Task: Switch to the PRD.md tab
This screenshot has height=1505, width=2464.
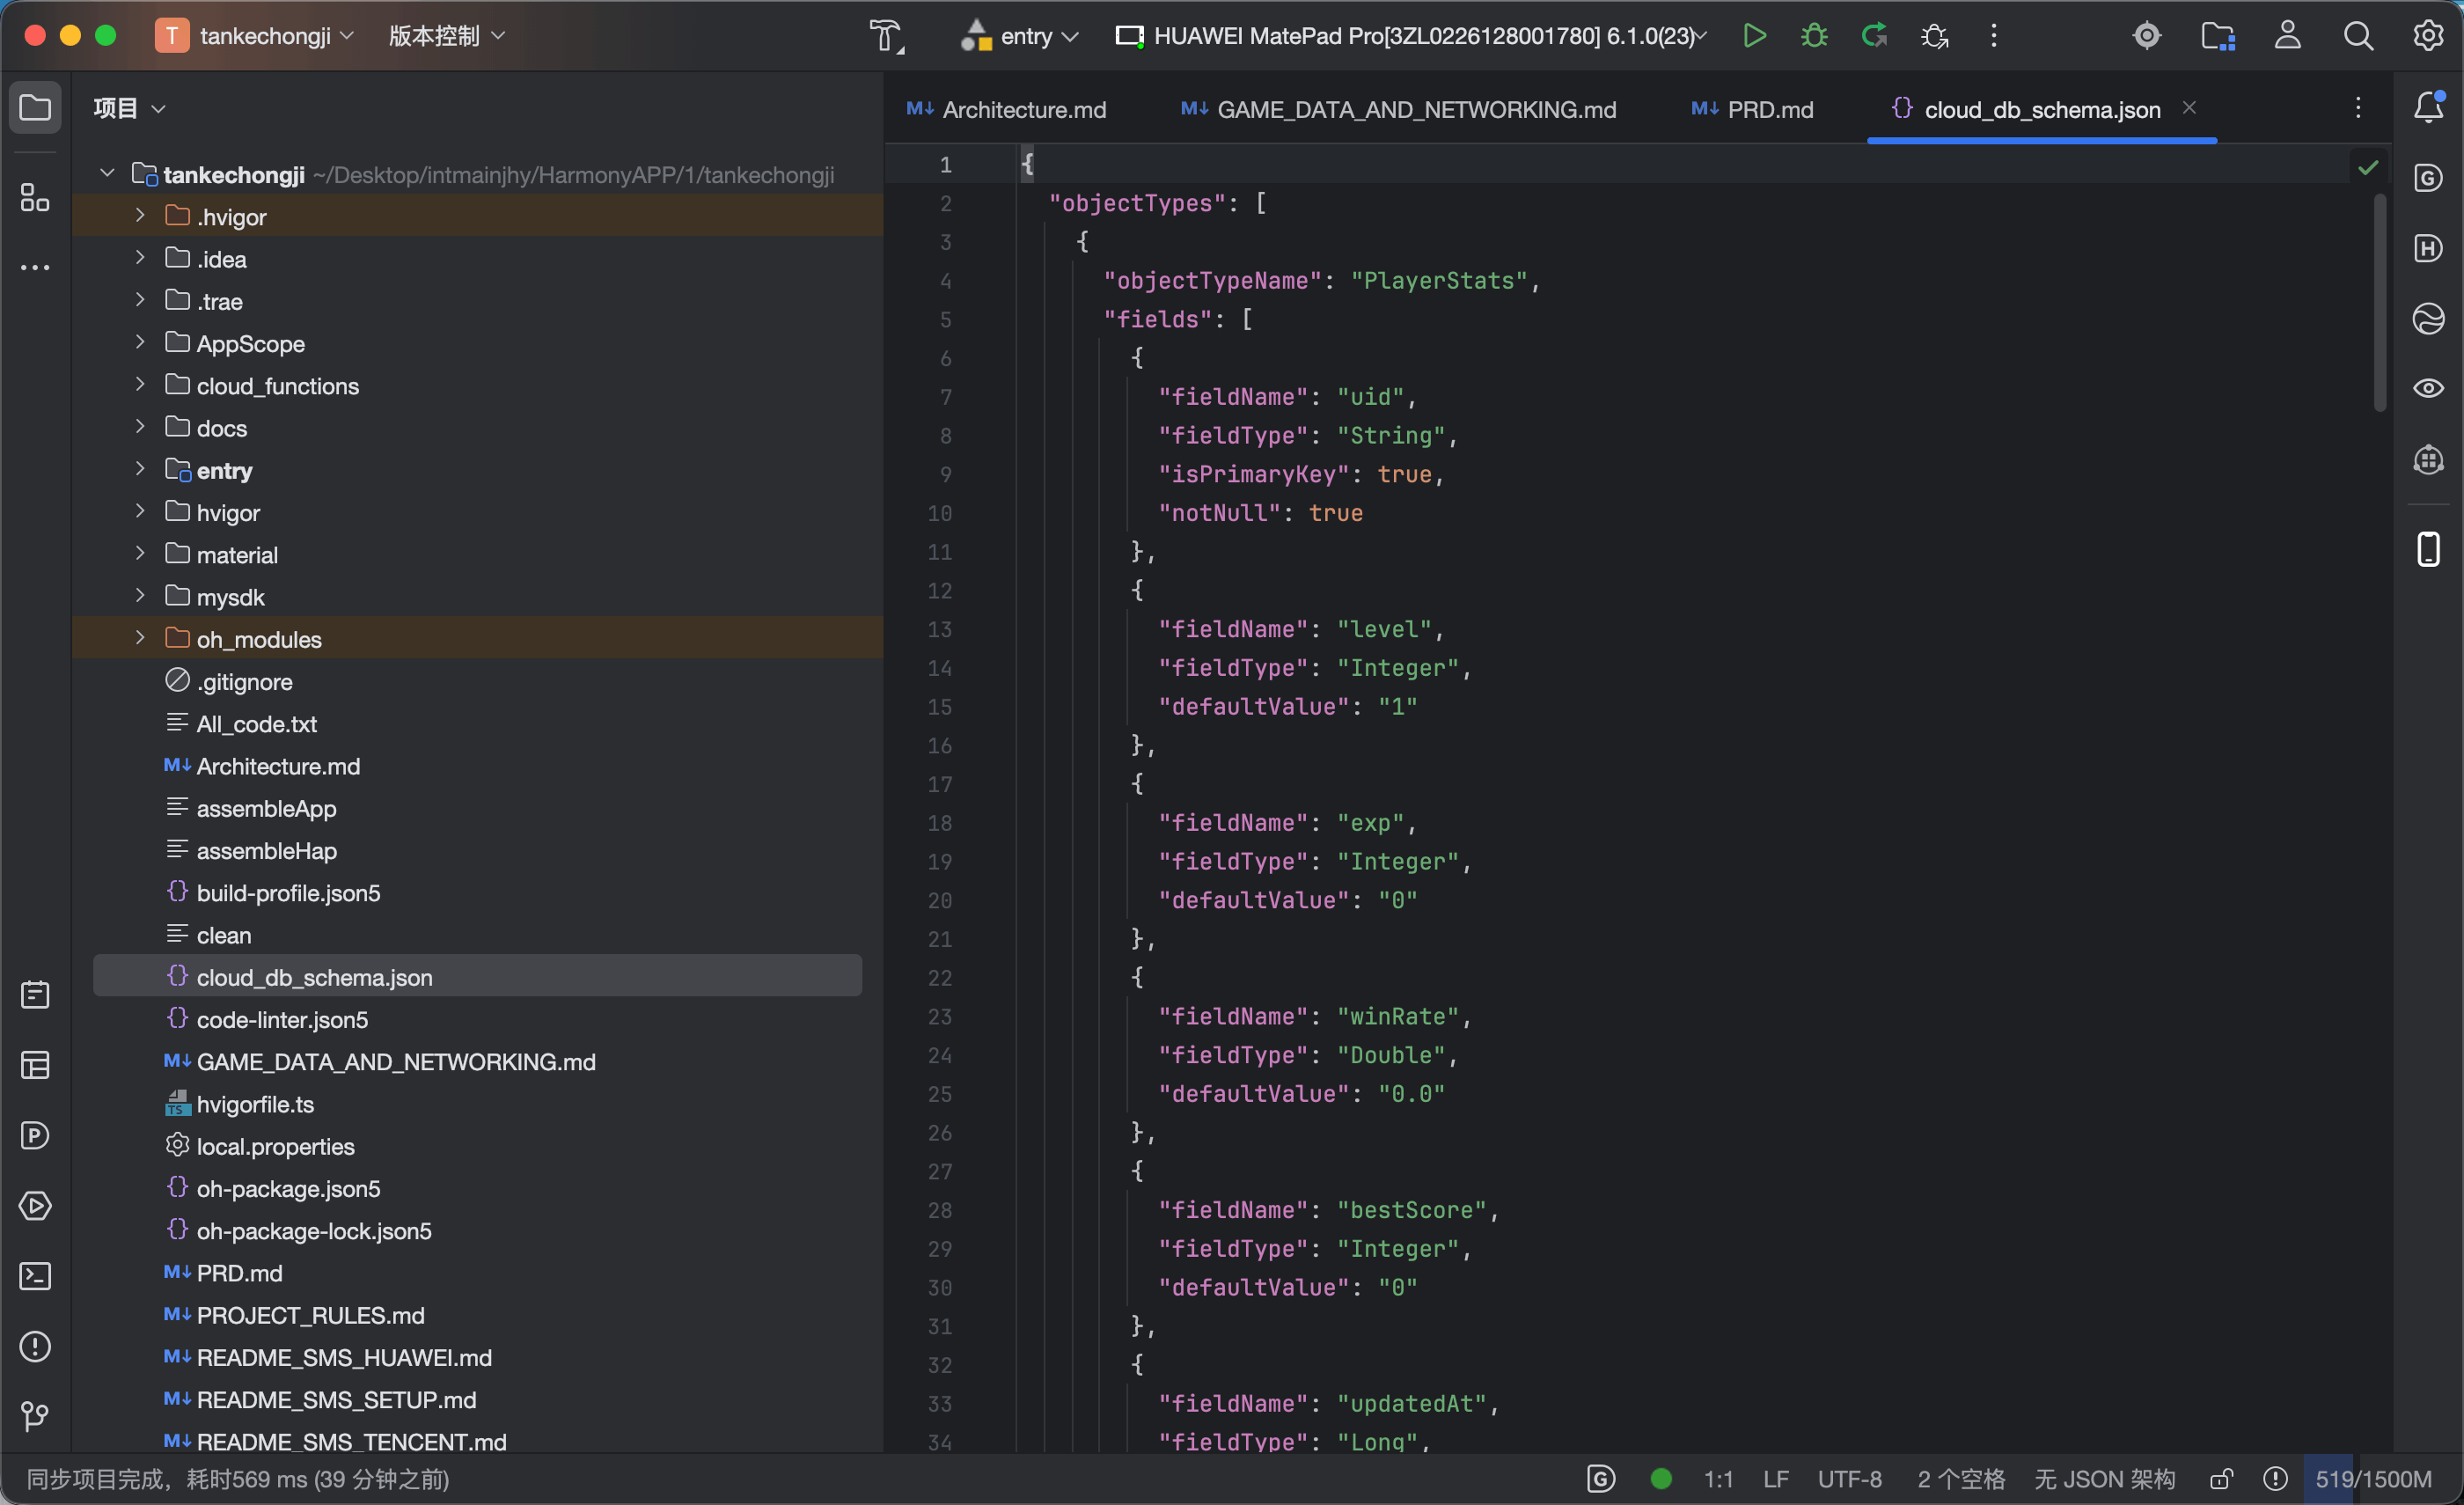Action: tap(1752, 109)
